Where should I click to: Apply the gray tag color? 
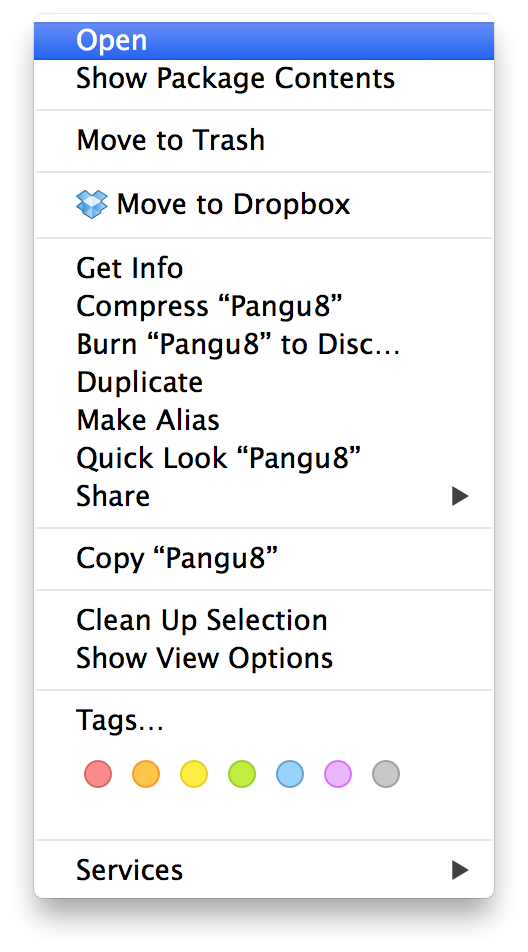click(385, 775)
